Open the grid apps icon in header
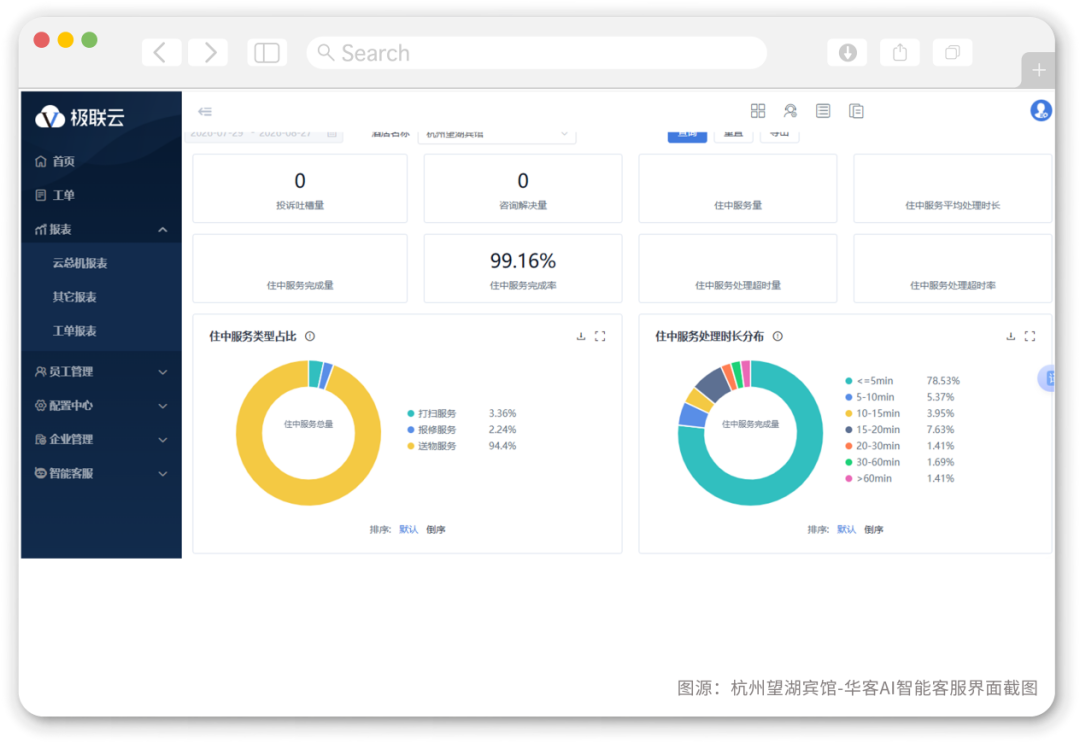 tap(758, 111)
